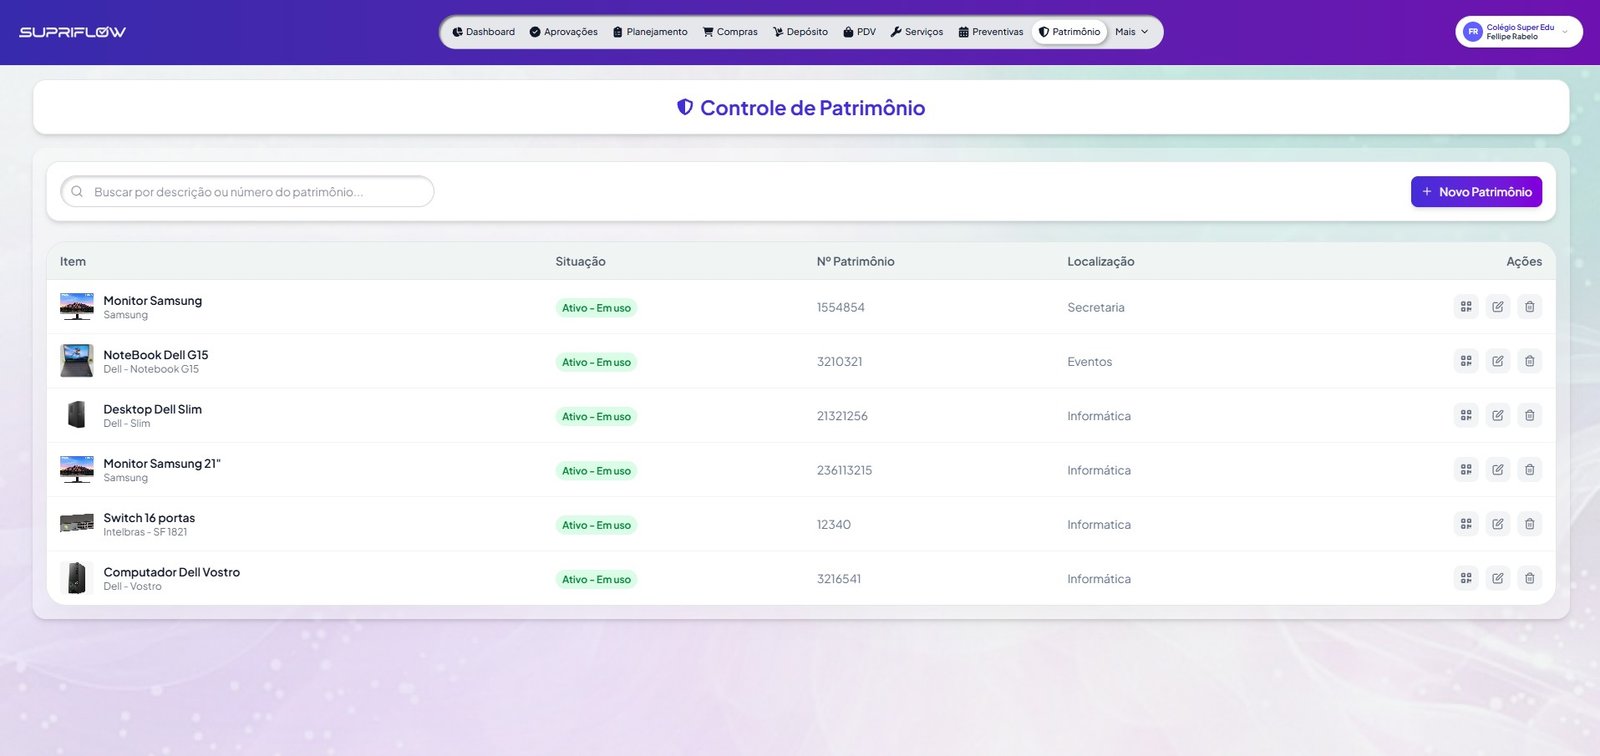
Task: Delete the Monitor Samsung 1554854 item
Action: 1529,307
